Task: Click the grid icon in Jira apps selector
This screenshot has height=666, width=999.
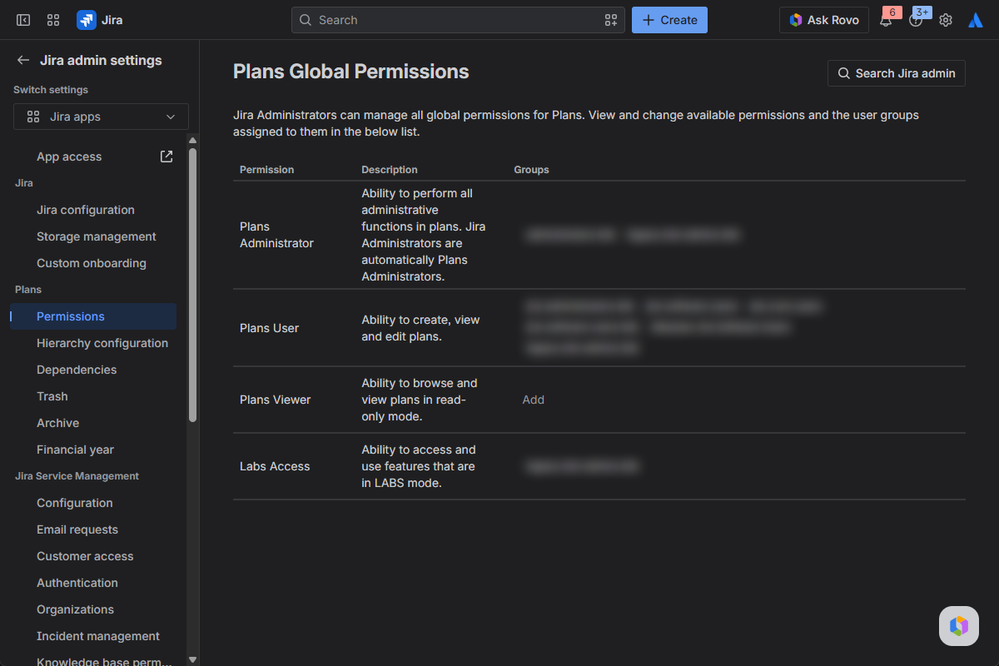Action: (33, 117)
